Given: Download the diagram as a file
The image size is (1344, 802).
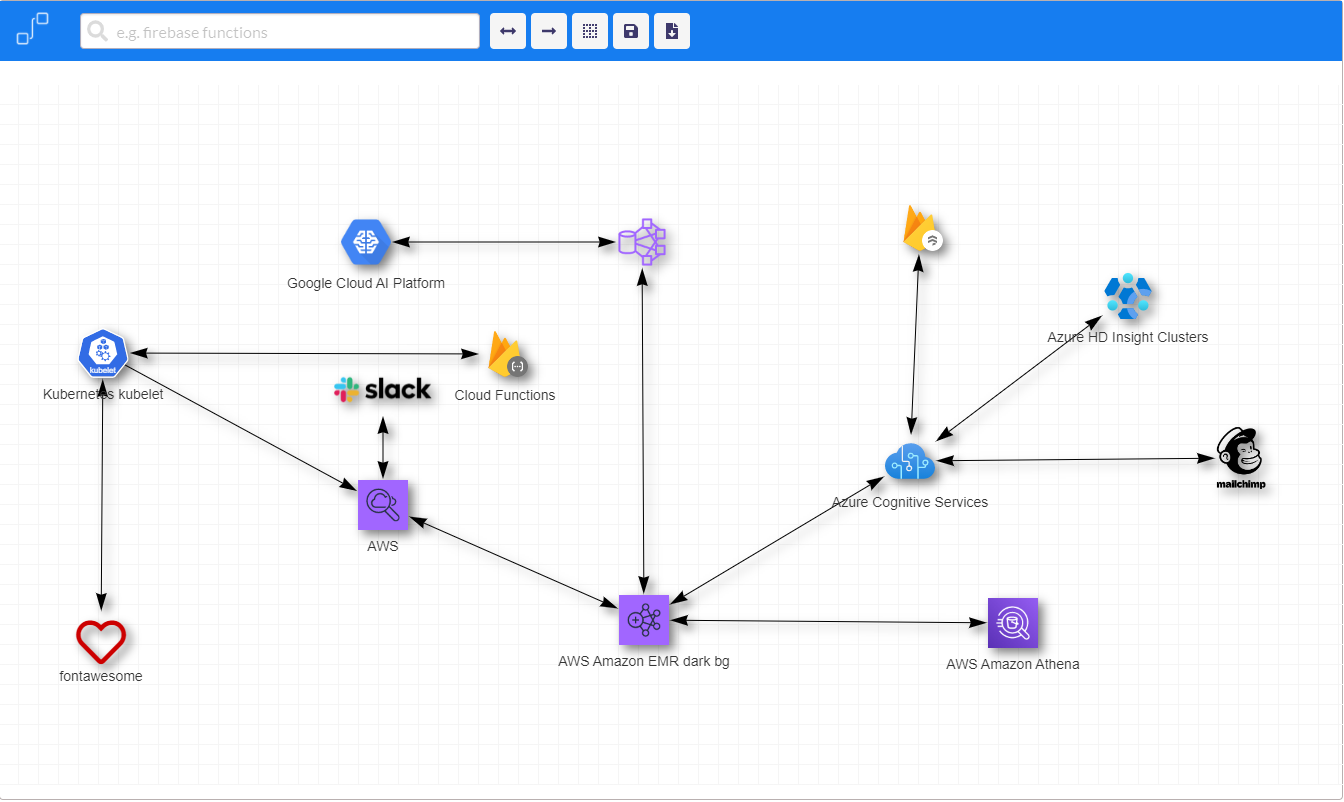Looking at the screenshot, I should click(x=672, y=31).
